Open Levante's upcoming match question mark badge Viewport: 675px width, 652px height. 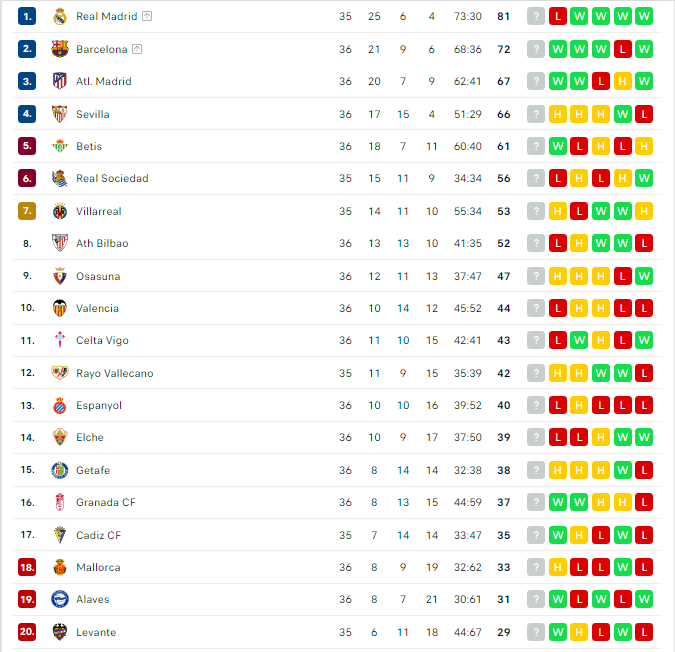pos(536,632)
